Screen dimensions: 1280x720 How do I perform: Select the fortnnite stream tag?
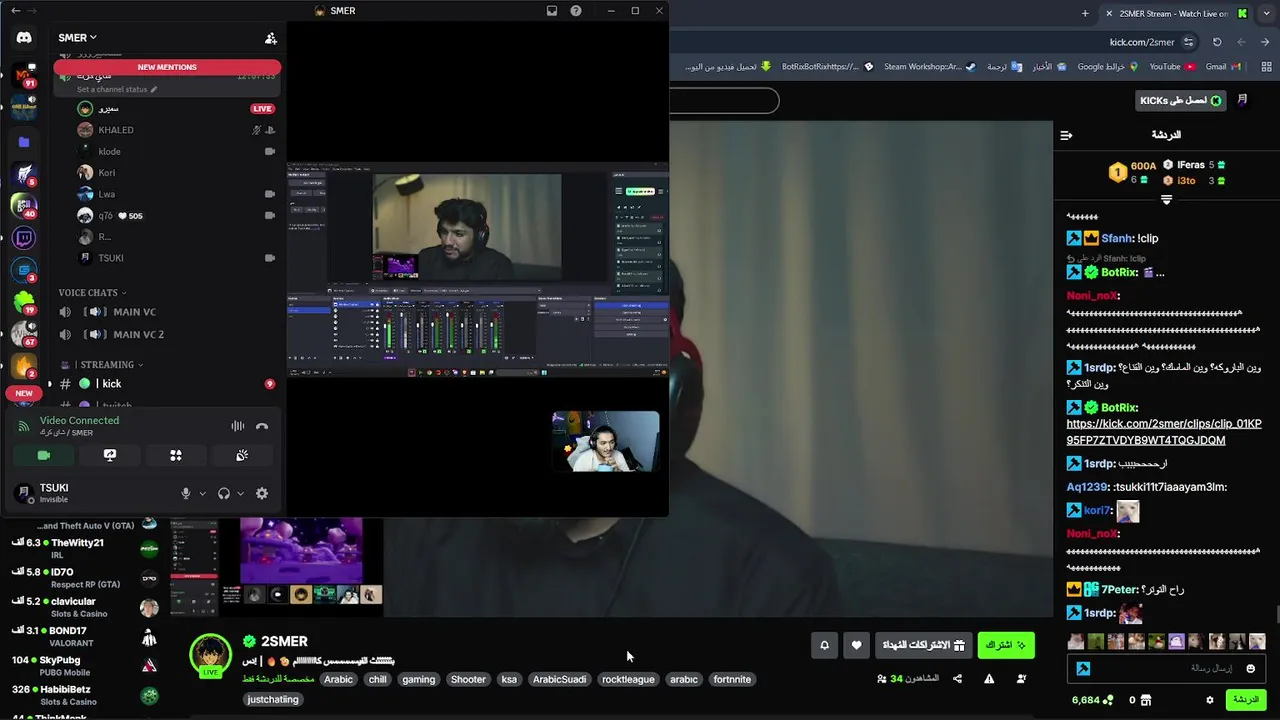coord(732,679)
